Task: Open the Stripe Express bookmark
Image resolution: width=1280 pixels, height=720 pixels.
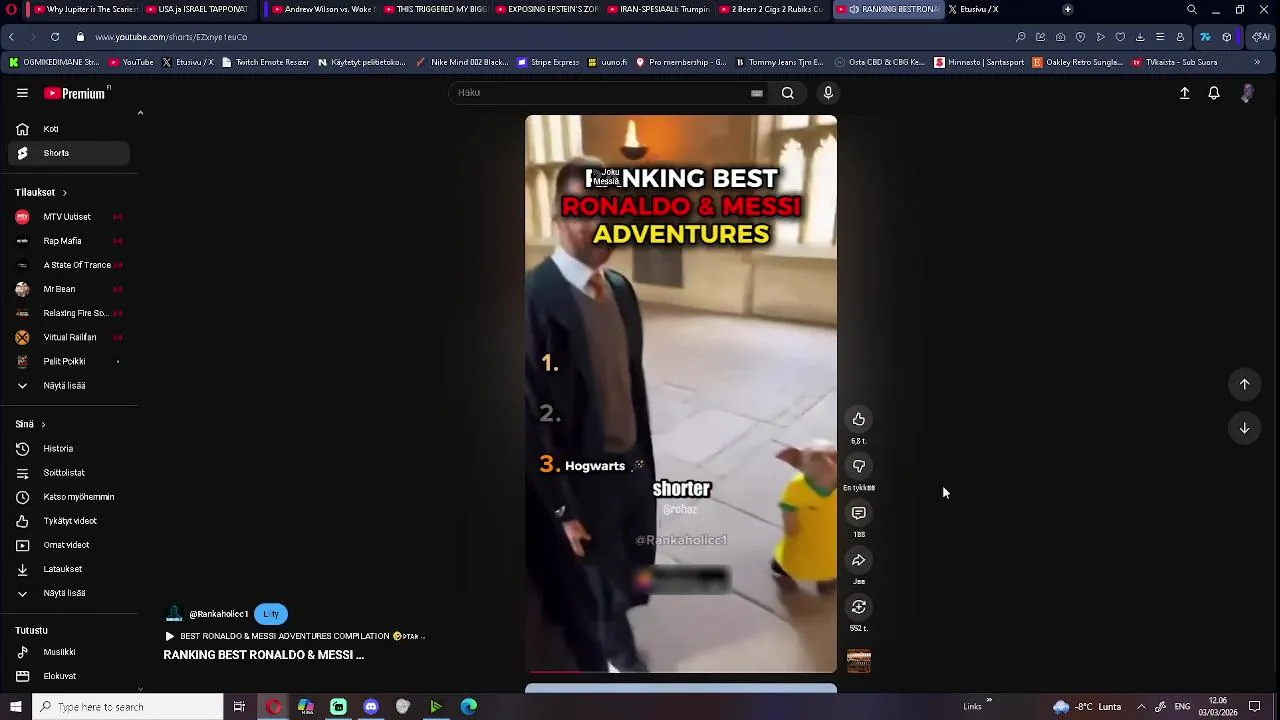Action: [548, 62]
